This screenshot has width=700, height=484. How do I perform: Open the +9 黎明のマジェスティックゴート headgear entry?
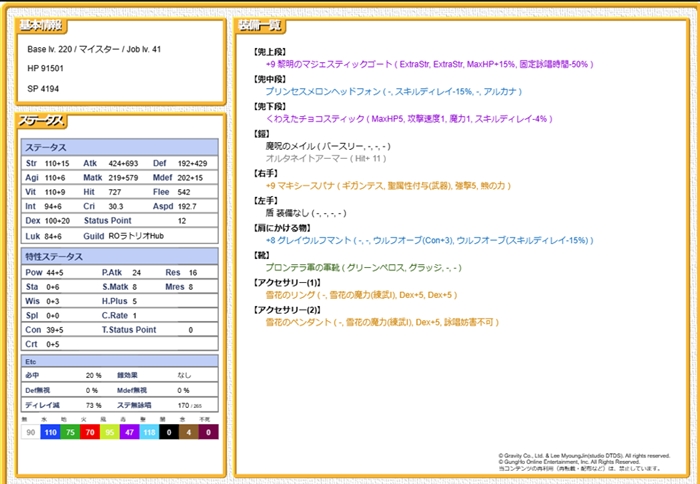point(329,63)
